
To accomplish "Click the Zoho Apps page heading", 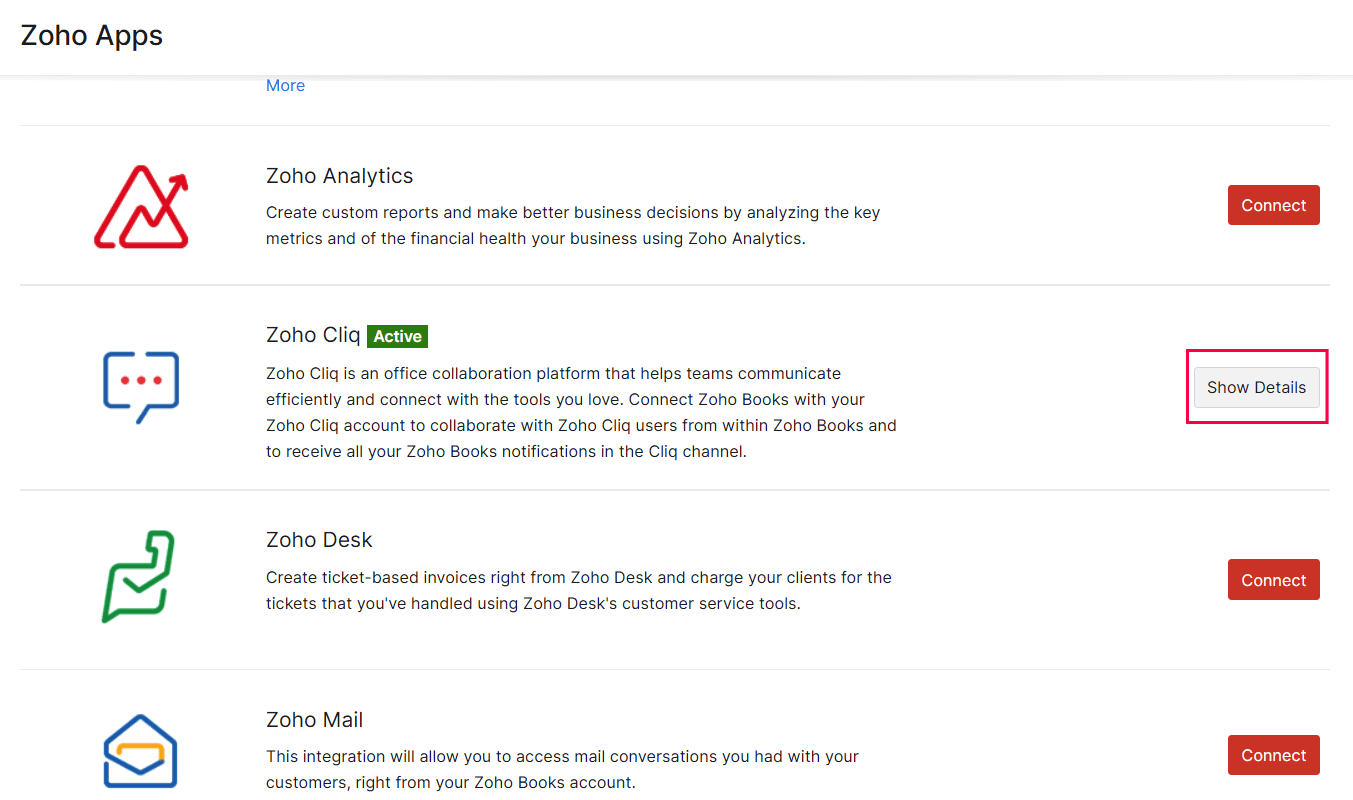I will 92,36.
